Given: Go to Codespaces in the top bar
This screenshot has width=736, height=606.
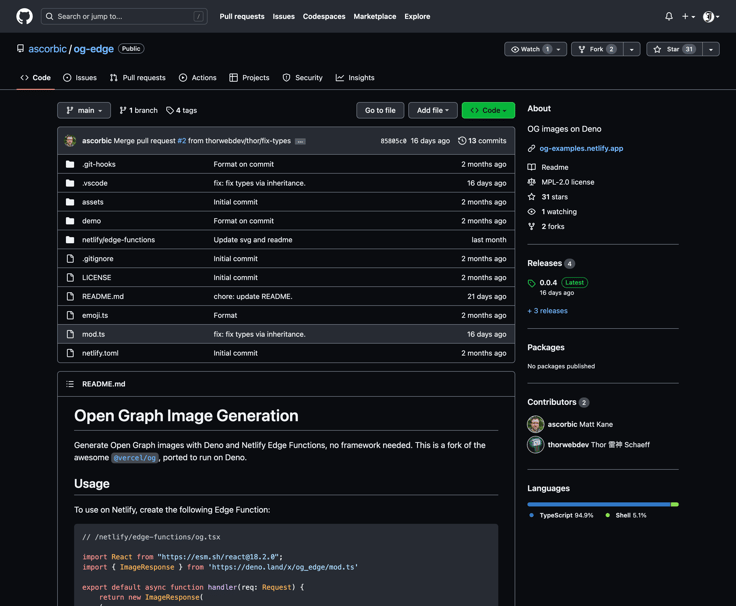Looking at the screenshot, I should 324,16.
